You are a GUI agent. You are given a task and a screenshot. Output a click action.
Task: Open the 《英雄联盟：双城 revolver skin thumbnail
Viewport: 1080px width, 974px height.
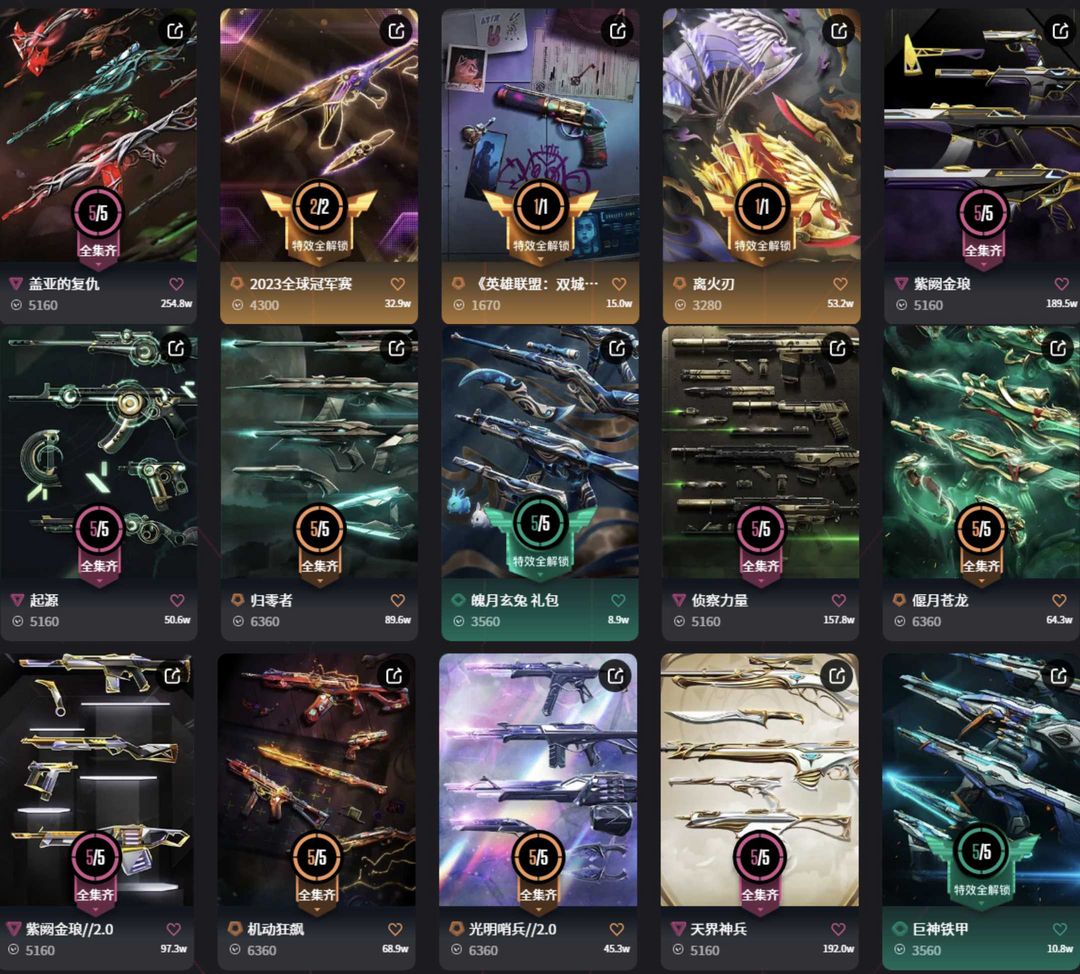click(540, 134)
